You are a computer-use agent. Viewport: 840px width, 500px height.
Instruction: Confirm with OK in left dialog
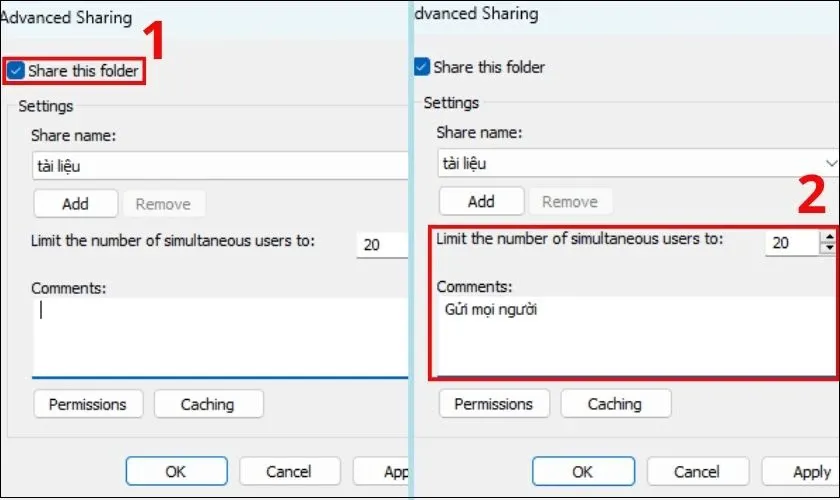click(176, 471)
